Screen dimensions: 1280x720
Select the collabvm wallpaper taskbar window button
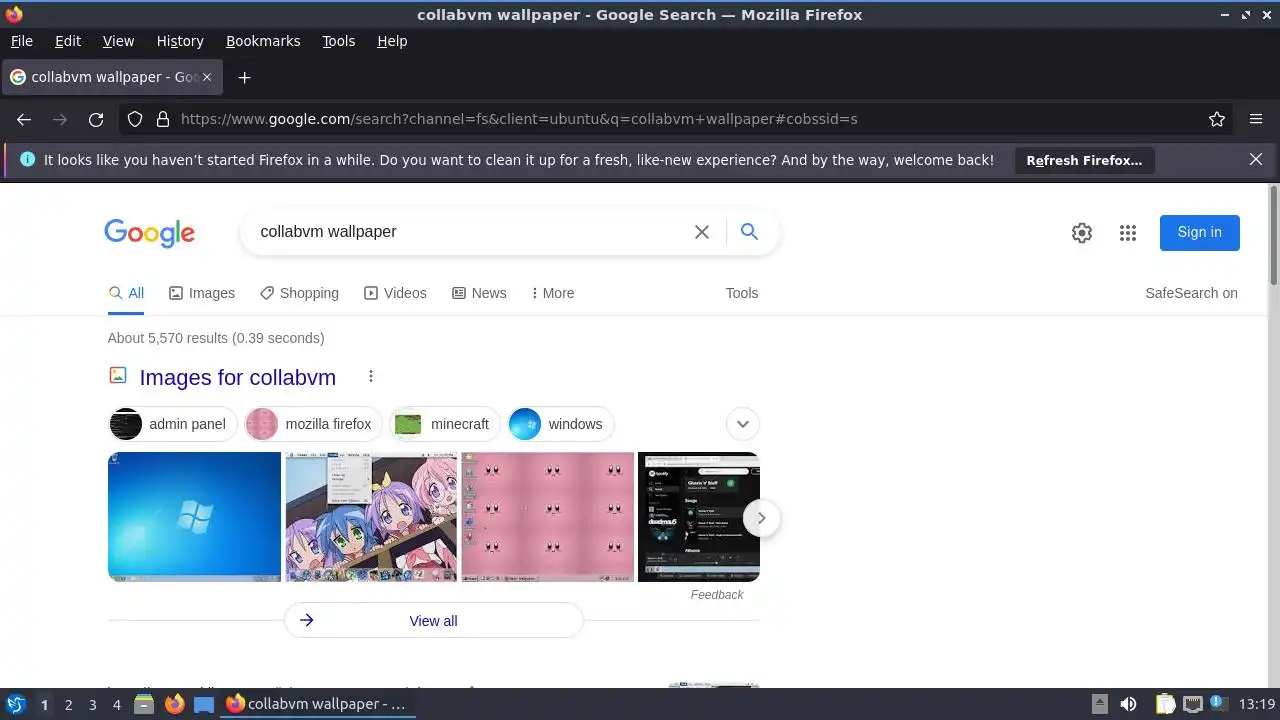[316, 704]
